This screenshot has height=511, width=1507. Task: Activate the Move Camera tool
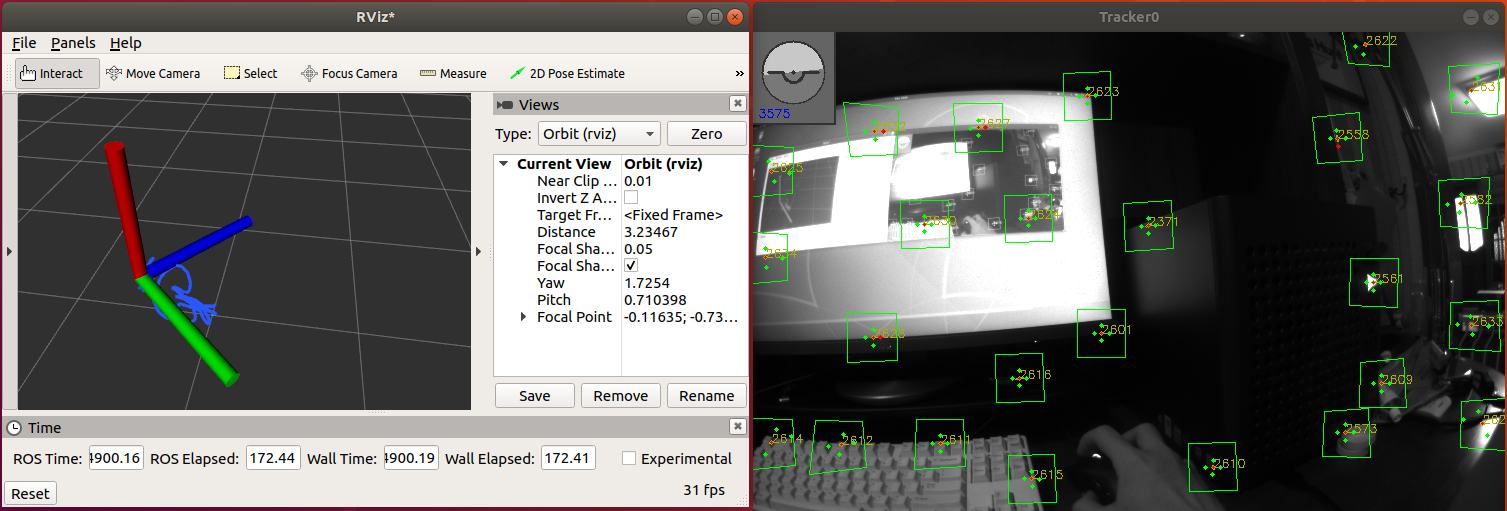tap(153, 73)
